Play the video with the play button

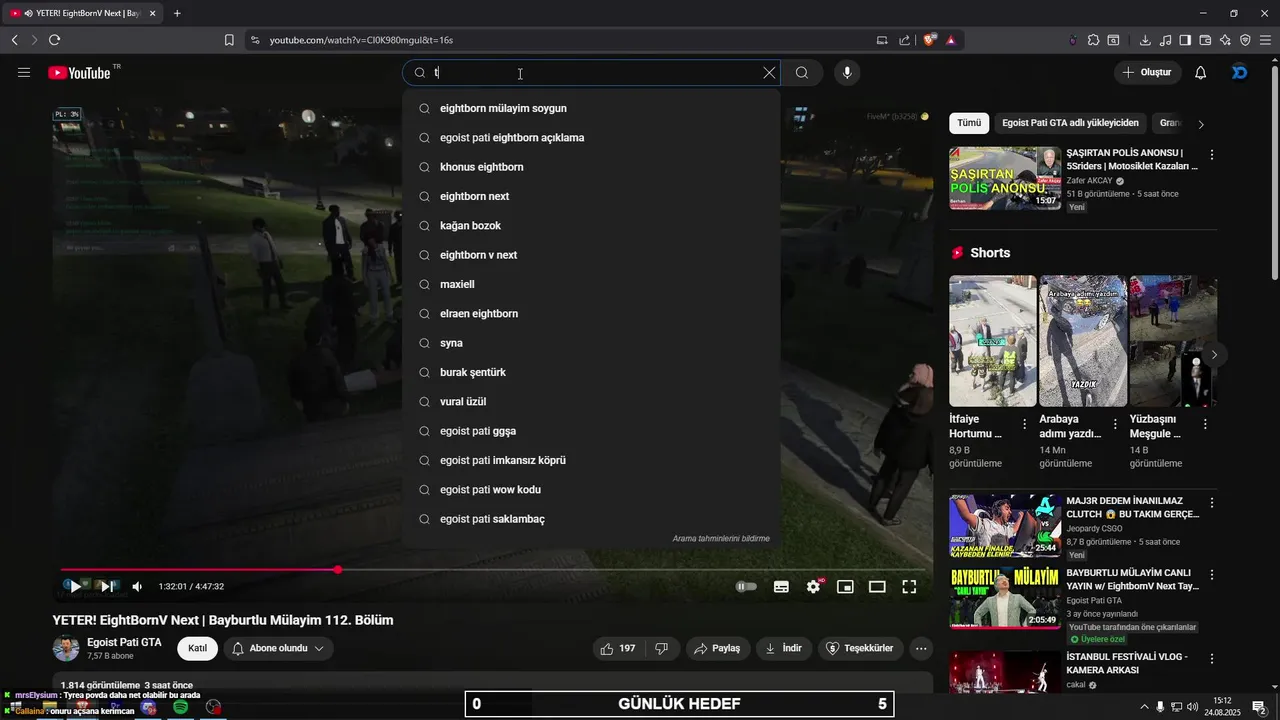(75, 587)
